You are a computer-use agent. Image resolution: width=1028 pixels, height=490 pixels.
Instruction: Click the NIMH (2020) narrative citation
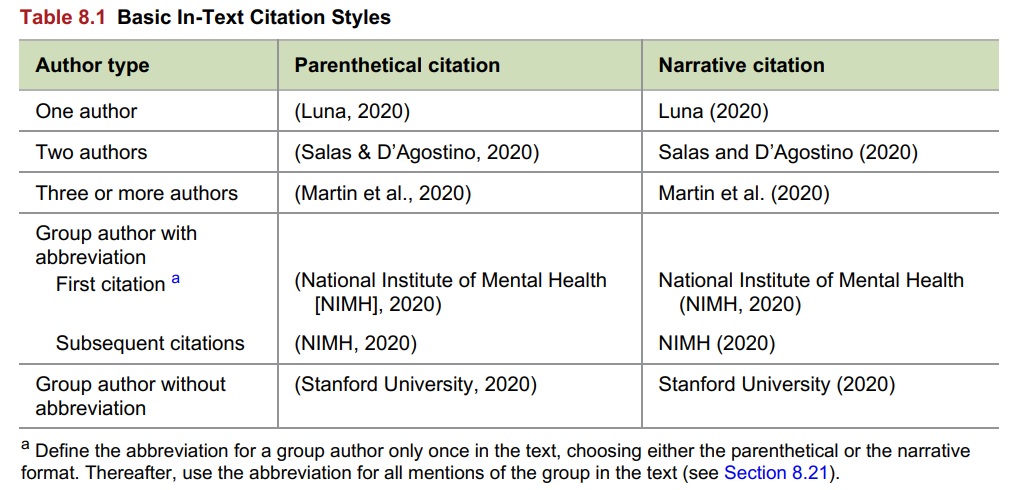[717, 343]
